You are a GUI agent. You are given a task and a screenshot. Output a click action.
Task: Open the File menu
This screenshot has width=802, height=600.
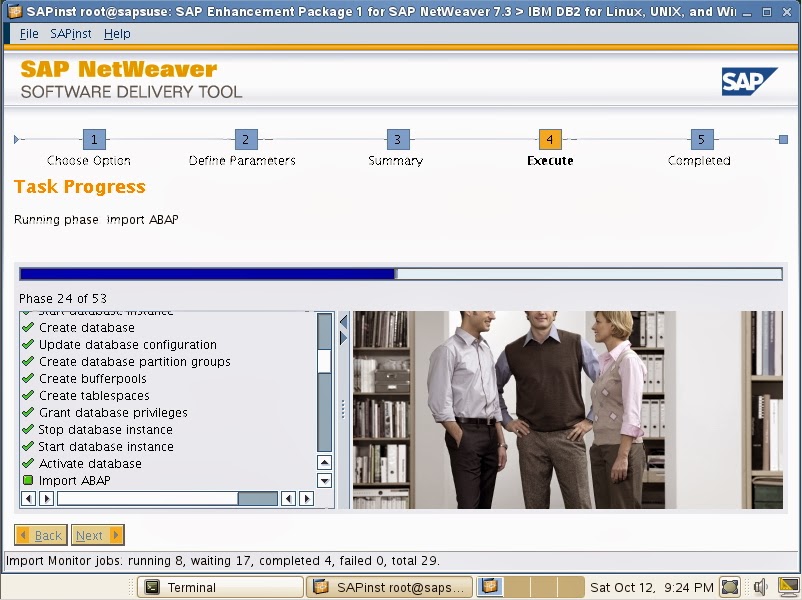coord(28,33)
